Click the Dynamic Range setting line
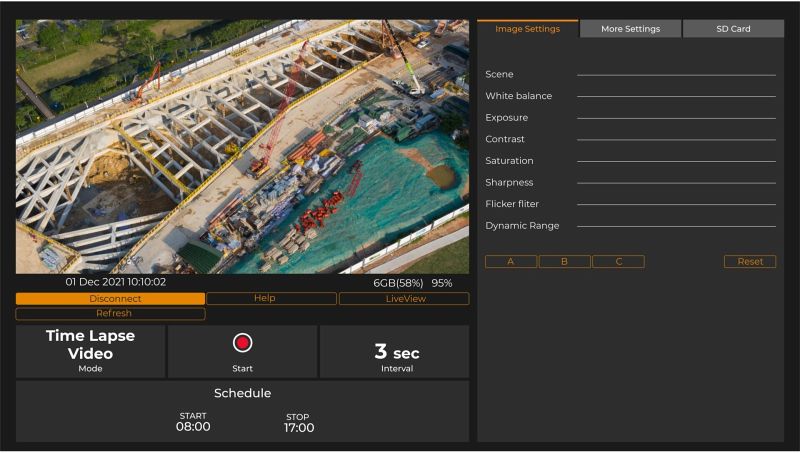The width and height of the screenshot is (800, 453). coord(677,226)
